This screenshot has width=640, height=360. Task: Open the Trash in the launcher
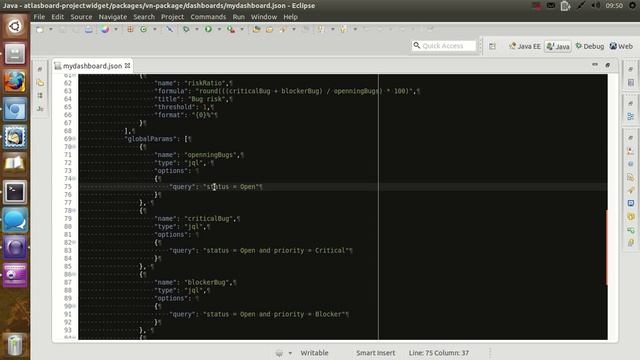click(15, 345)
